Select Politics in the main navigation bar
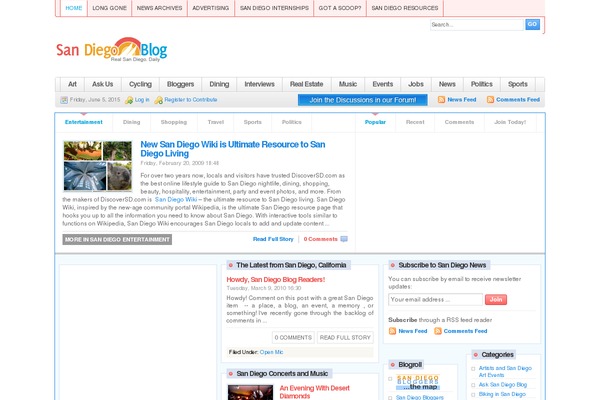 482,84
